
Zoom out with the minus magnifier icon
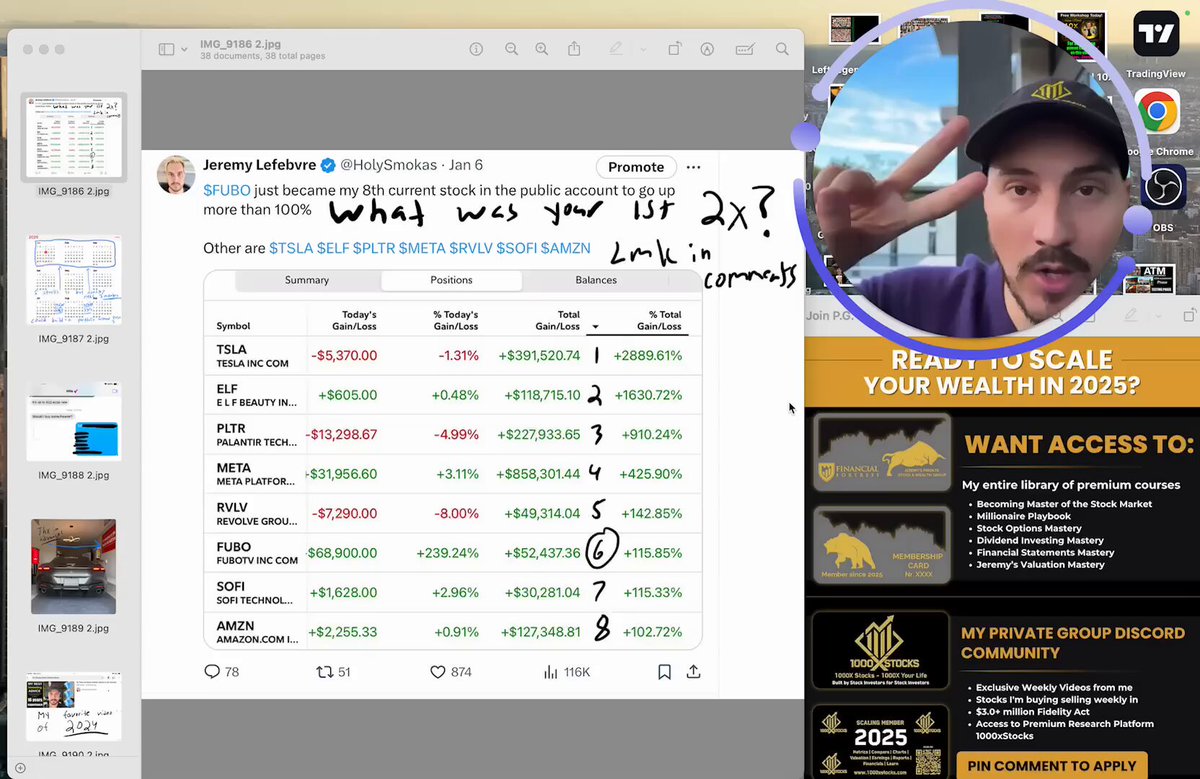pos(511,49)
